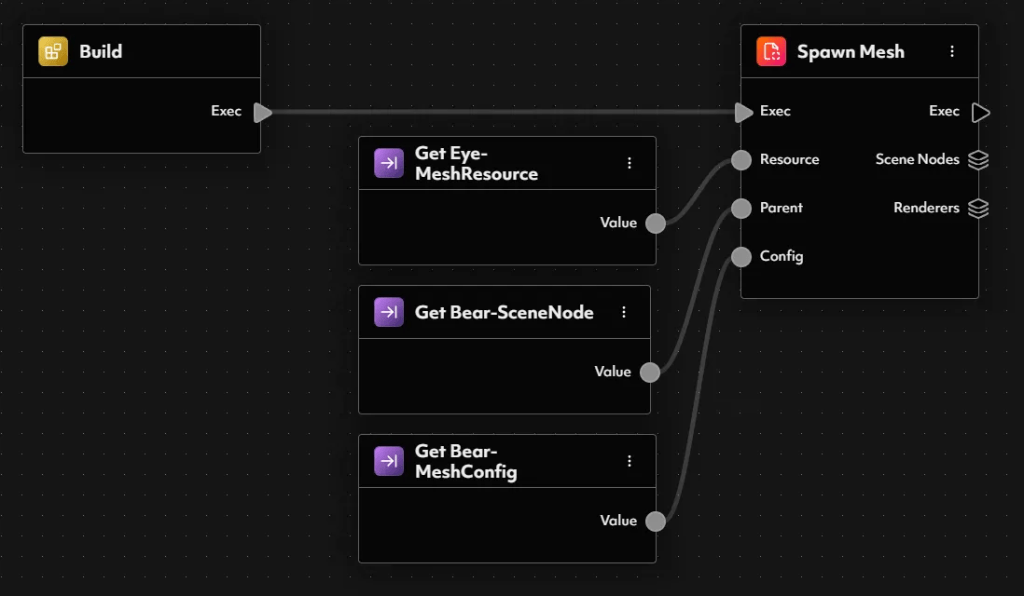Screen dimensions: 1024x596
Task: Select the Get Bear-MeshConfig node title
Action: (466, 461)
